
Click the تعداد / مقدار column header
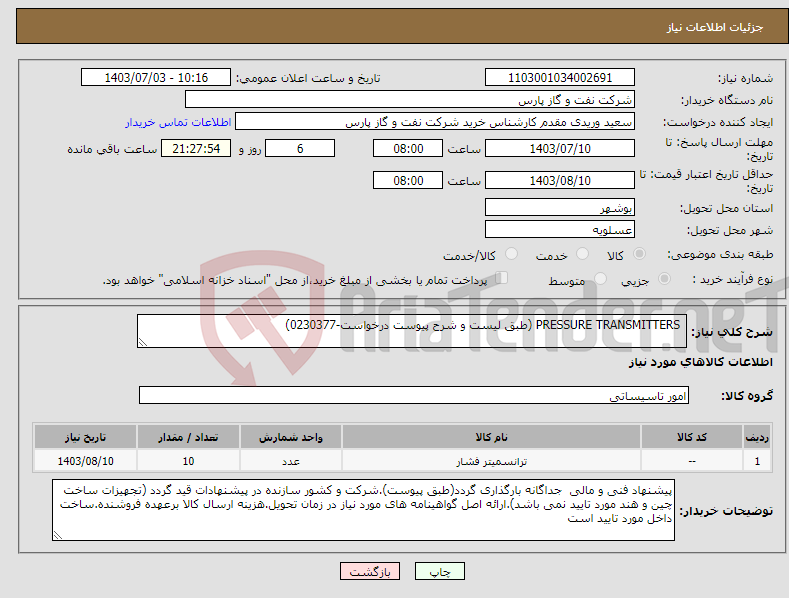pos(188,437)
